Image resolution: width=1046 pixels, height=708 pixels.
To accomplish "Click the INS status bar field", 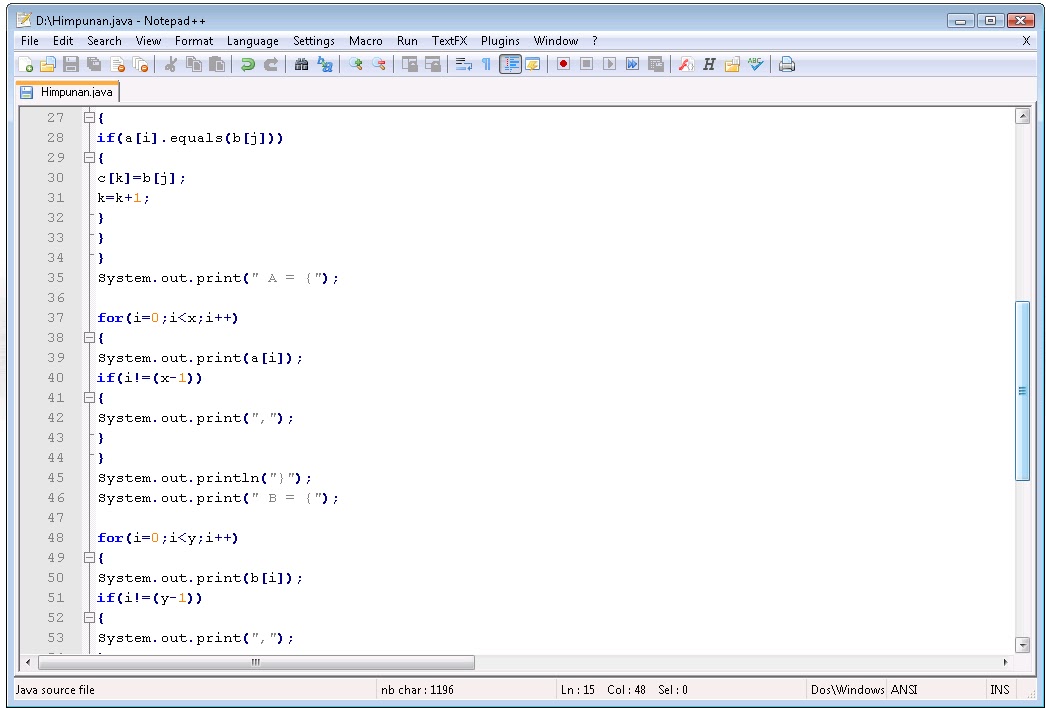I will (x=999, y=689).
